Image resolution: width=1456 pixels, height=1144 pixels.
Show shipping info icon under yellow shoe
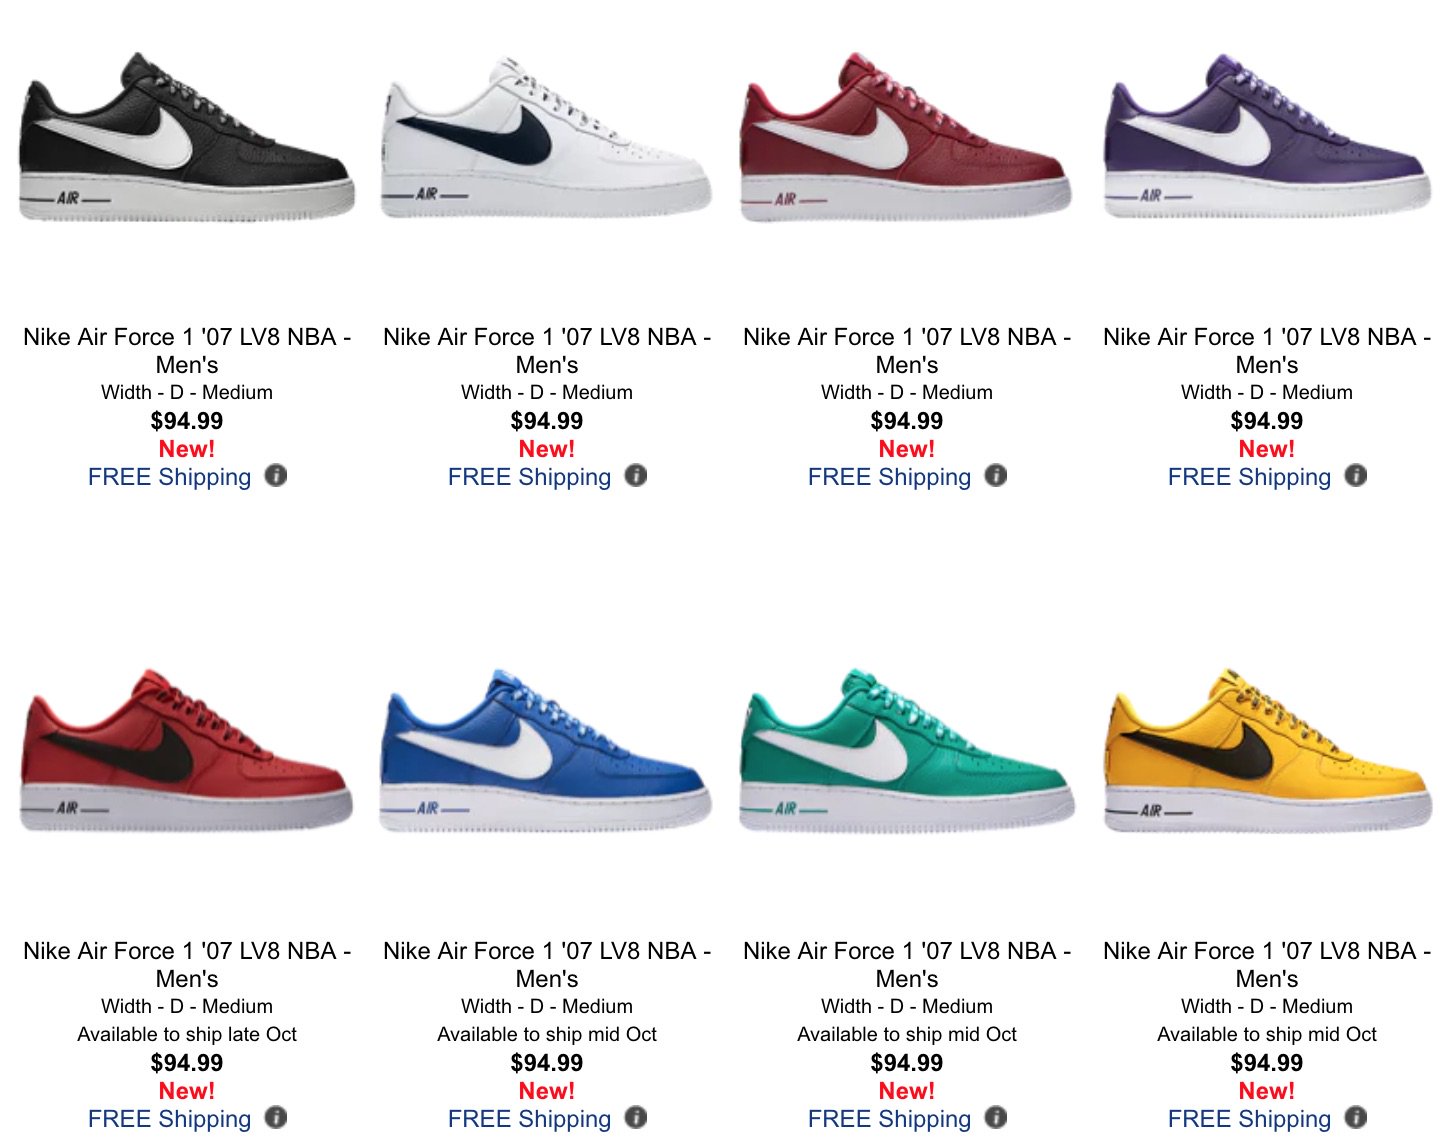[x=1356, y=1118]
